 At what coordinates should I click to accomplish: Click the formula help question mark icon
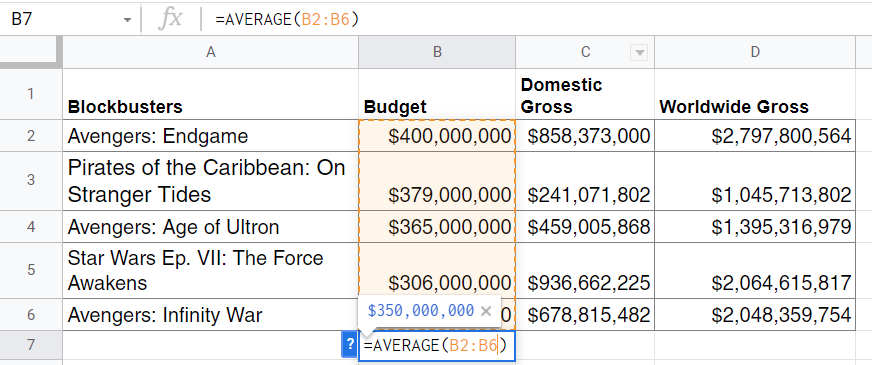[349, 346]
